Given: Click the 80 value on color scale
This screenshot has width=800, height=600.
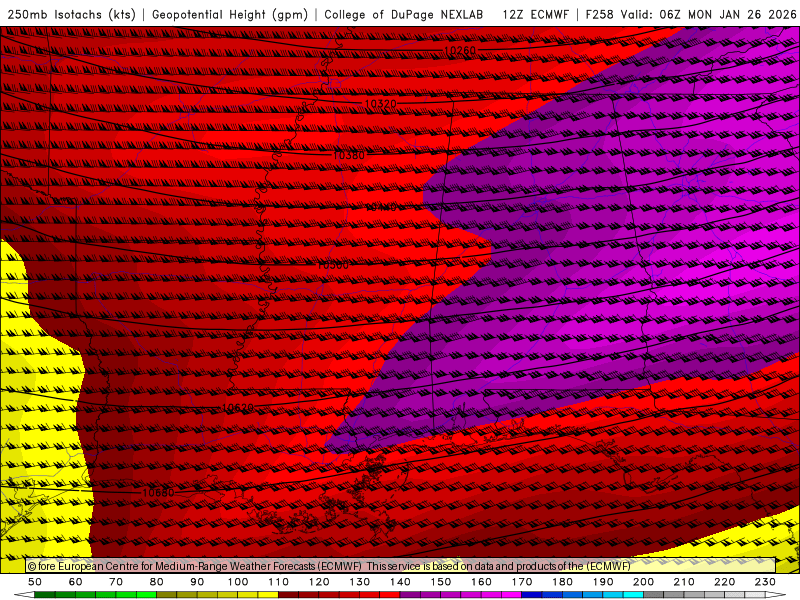Looking at the screenshot, I should click(157, 582).
